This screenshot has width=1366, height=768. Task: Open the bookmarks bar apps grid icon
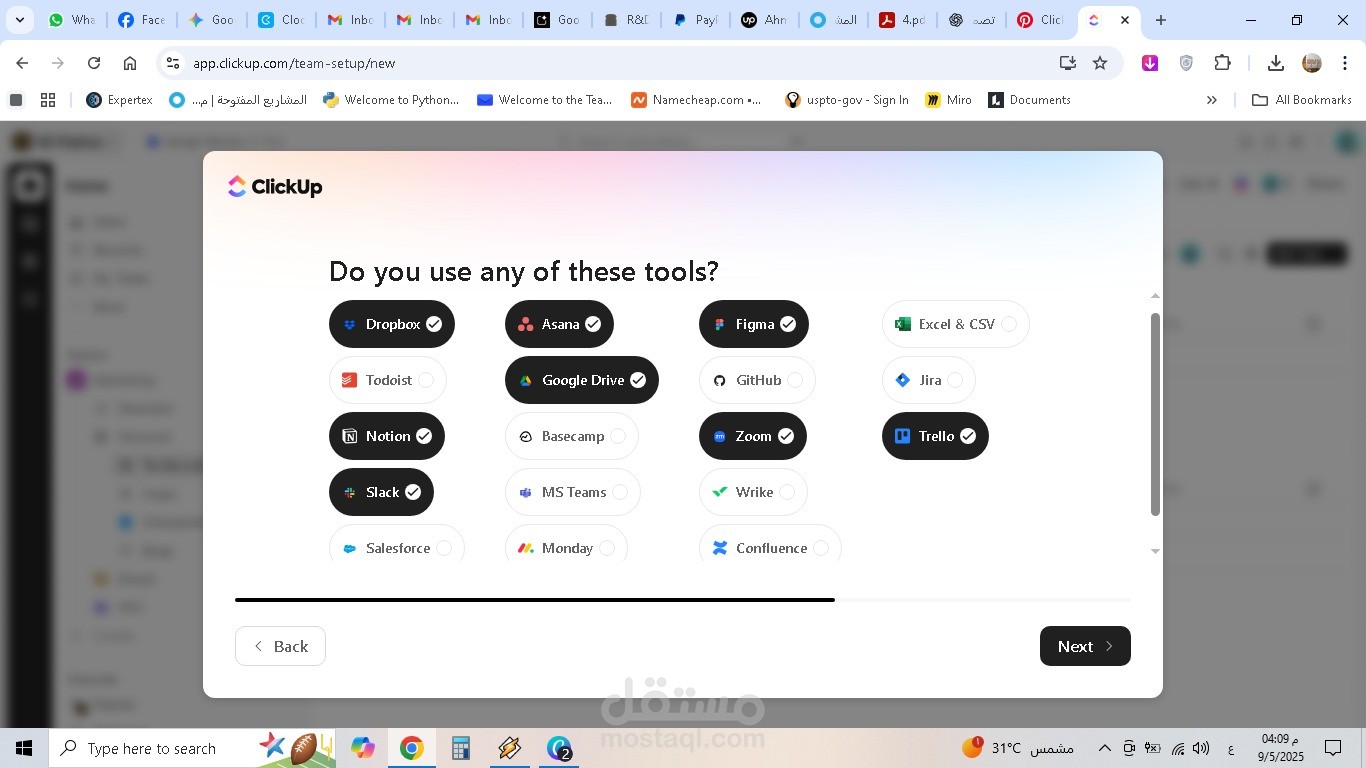tap(48, 100)
